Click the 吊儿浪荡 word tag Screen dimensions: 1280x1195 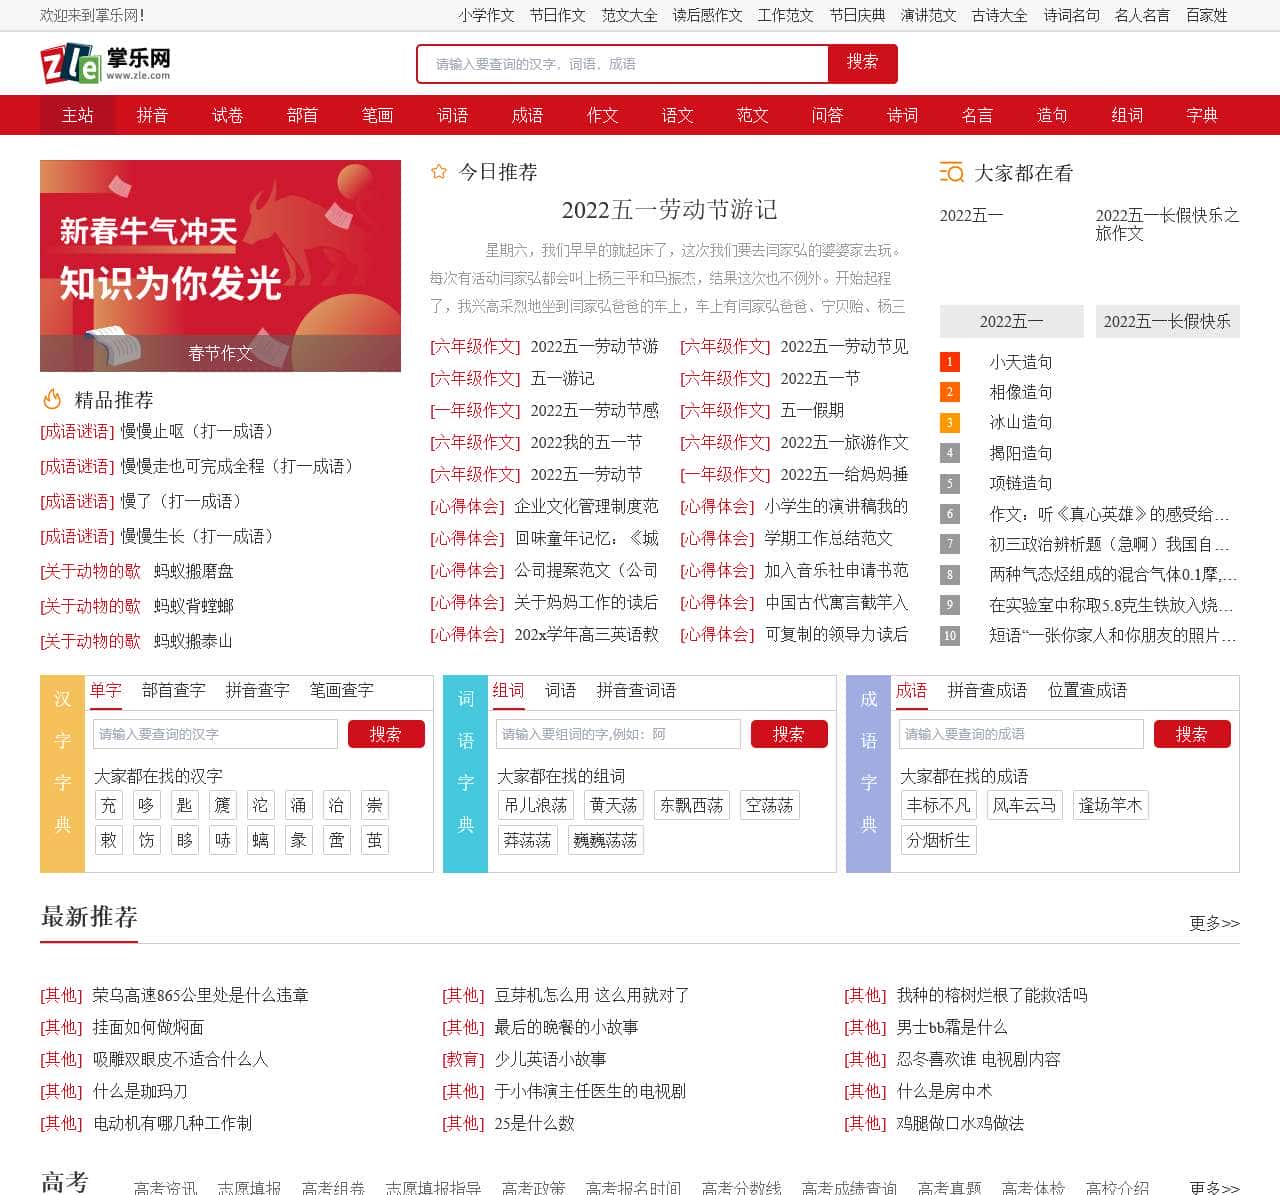pos(535,805)
